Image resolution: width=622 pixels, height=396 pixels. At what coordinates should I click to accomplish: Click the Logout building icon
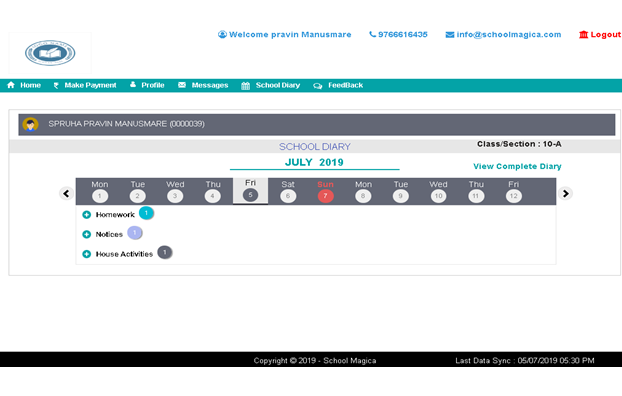point(583,35)
